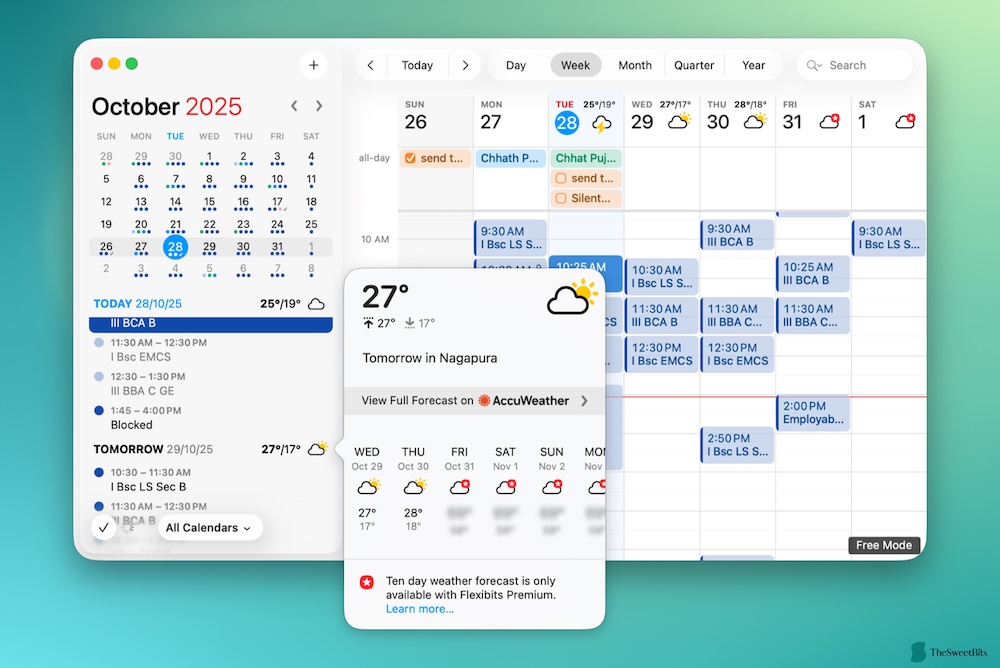Toggle completed tasks with the checkmark circle
The width and height of the screenshot is (1000, 668).
(104, 527)
